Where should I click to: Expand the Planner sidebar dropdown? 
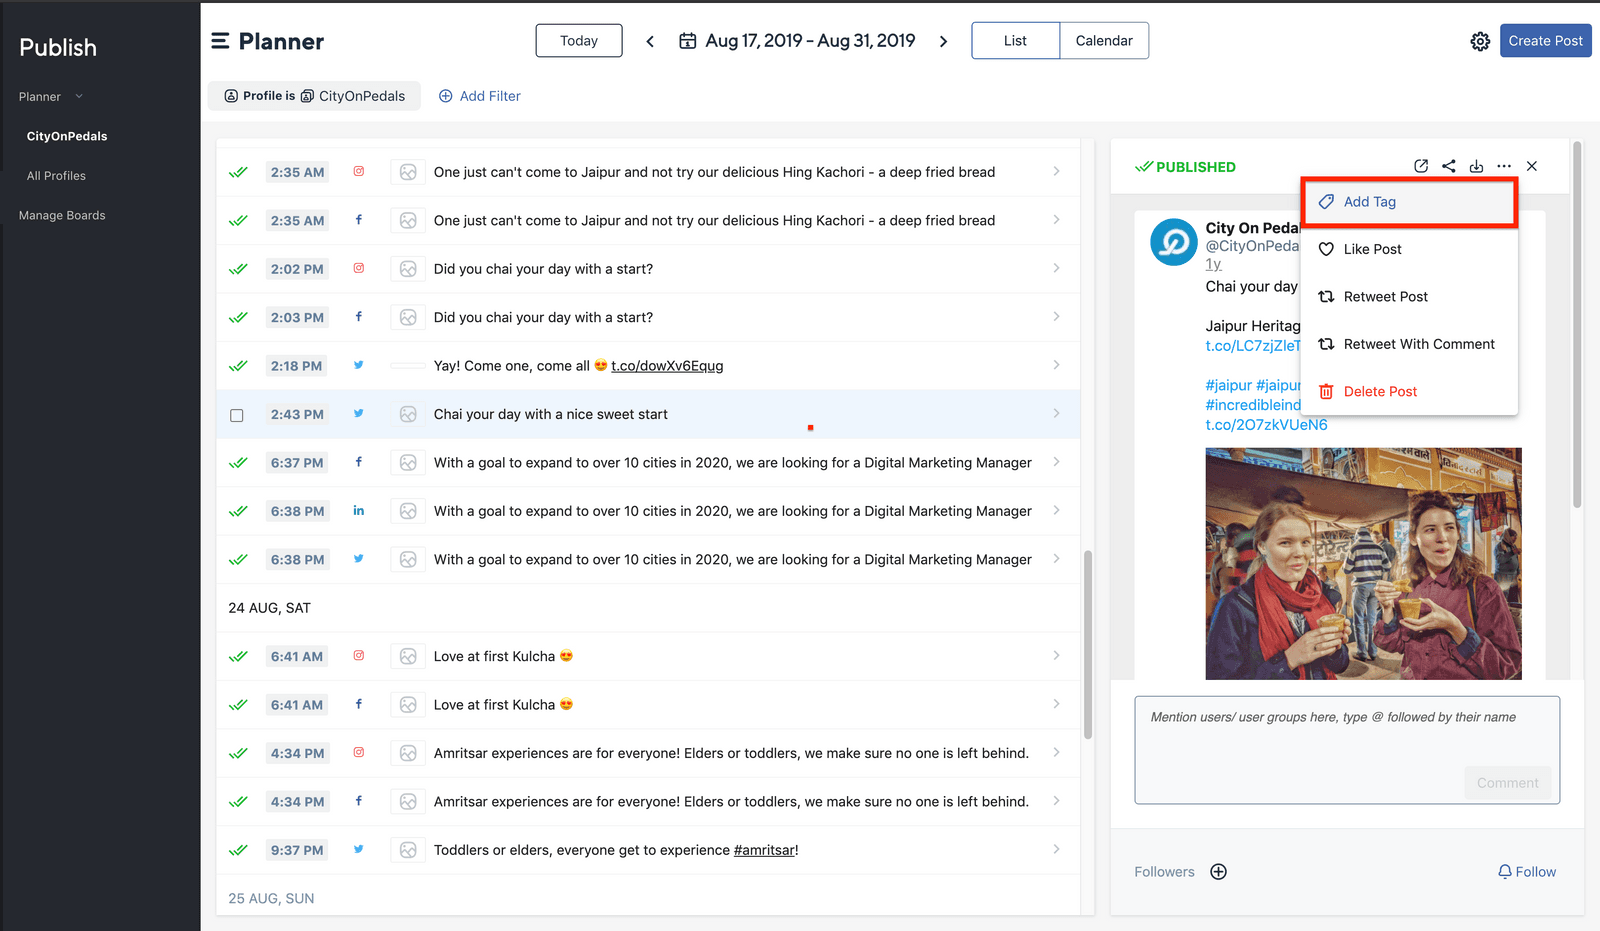pos(79,97)
